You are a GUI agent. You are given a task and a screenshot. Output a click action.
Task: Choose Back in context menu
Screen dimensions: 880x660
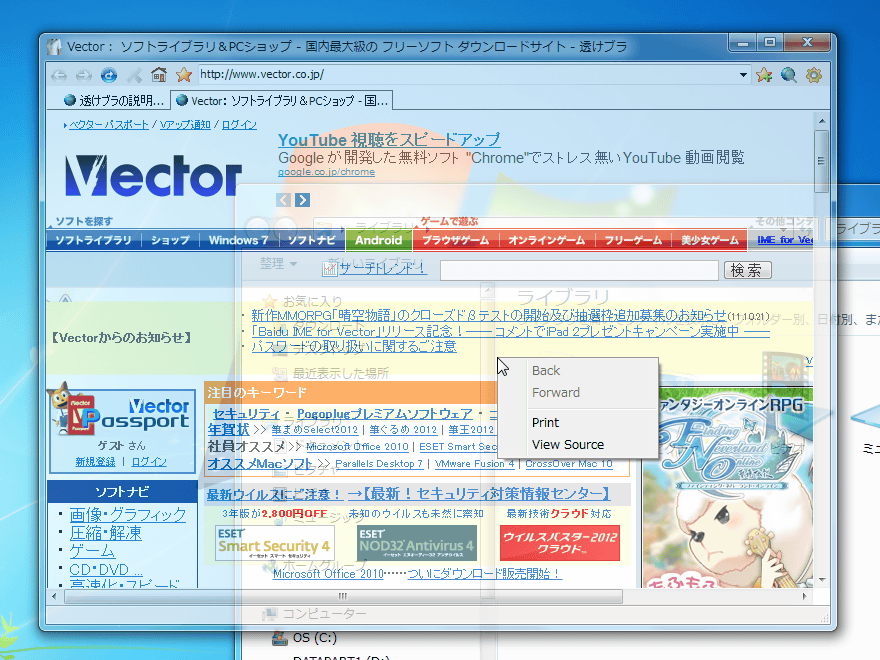coord(578,370)
